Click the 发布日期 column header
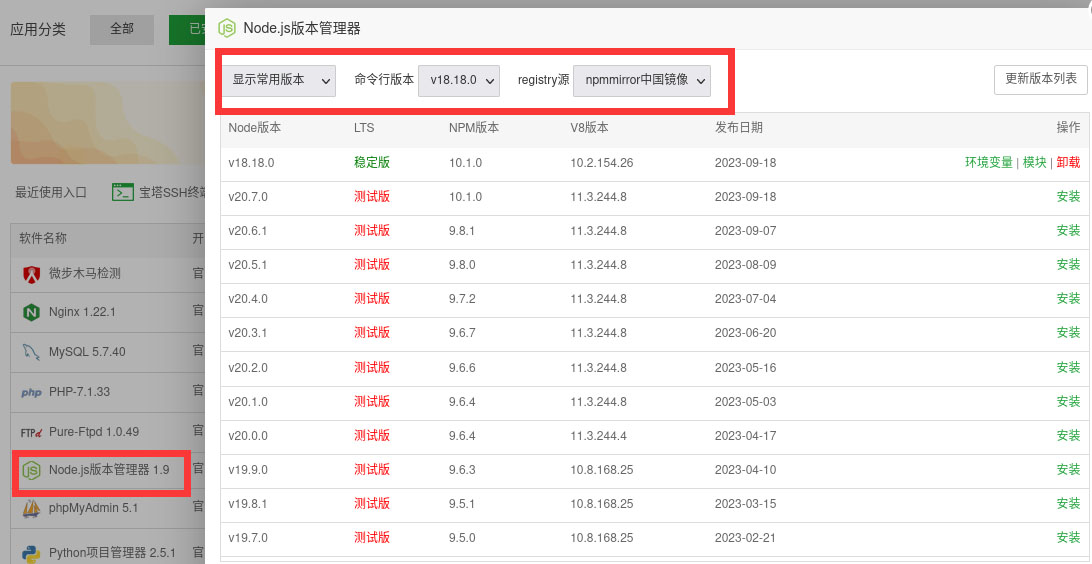This screenshot has width=1092, height=564. click(738, 127)
